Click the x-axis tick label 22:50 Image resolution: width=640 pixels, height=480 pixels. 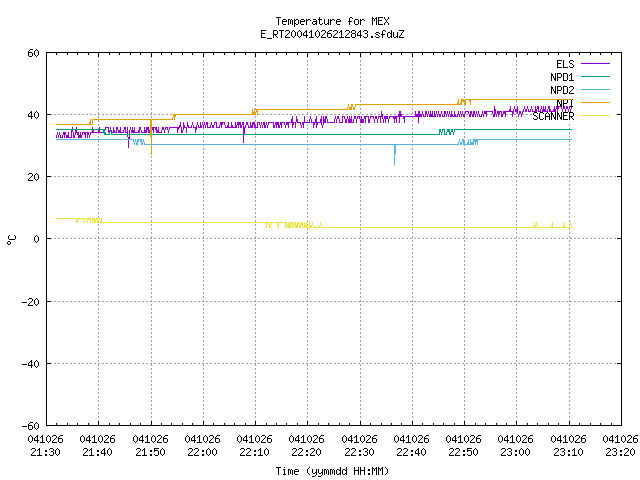click(463, 452)
